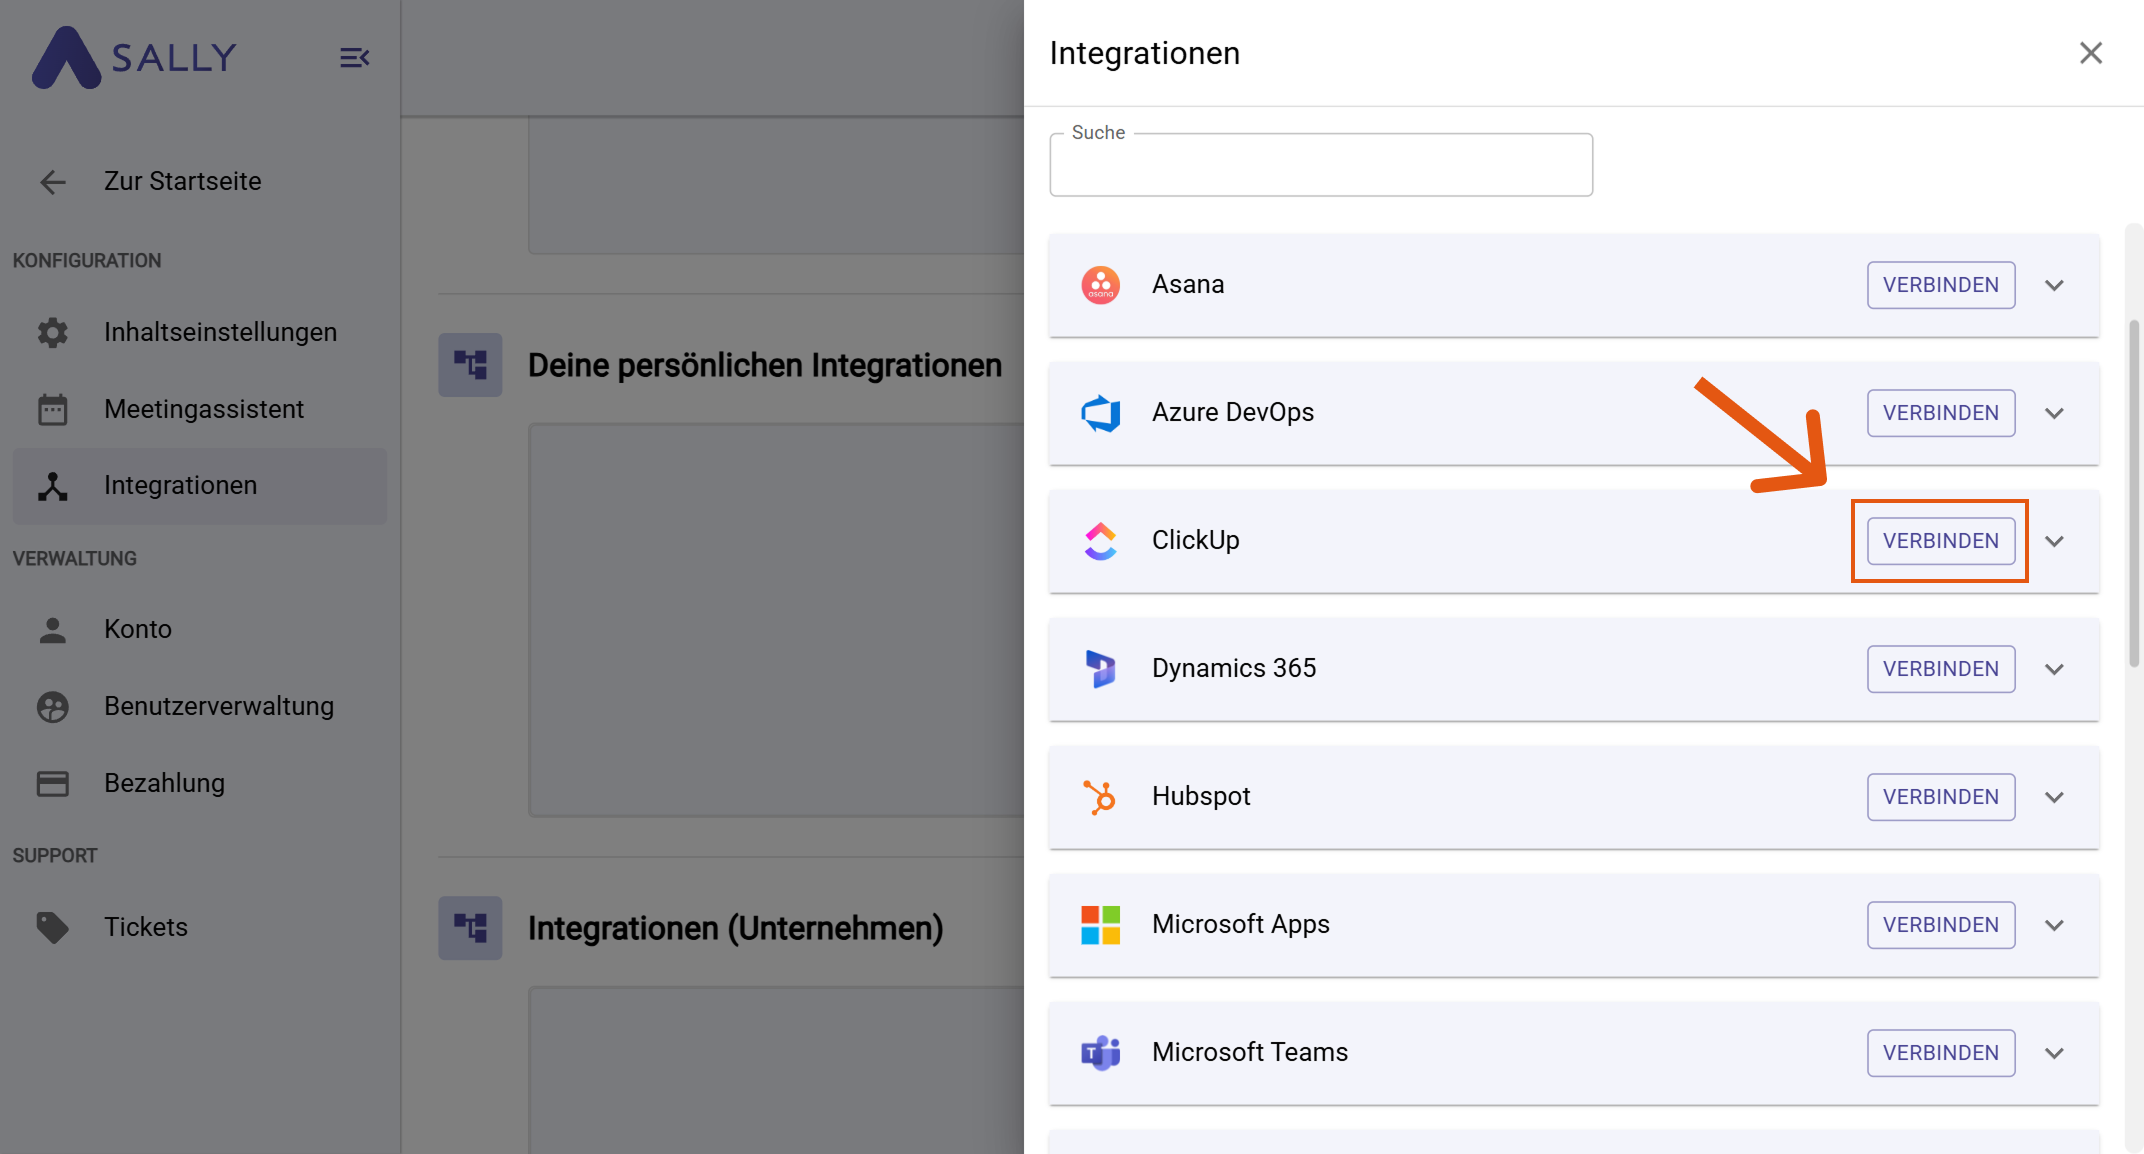
Task: Click the VERWALTUNG section label
Action: coord(75,559)
